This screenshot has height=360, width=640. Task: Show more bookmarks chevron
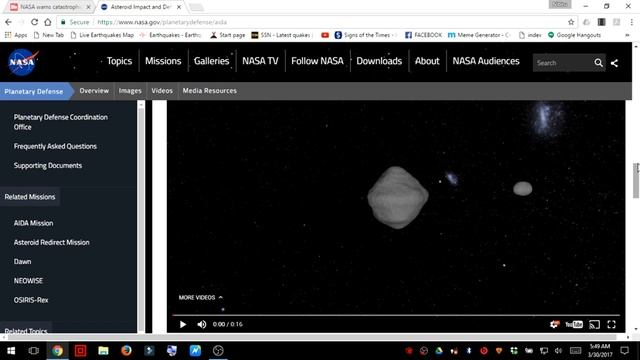tap(627, 35)
